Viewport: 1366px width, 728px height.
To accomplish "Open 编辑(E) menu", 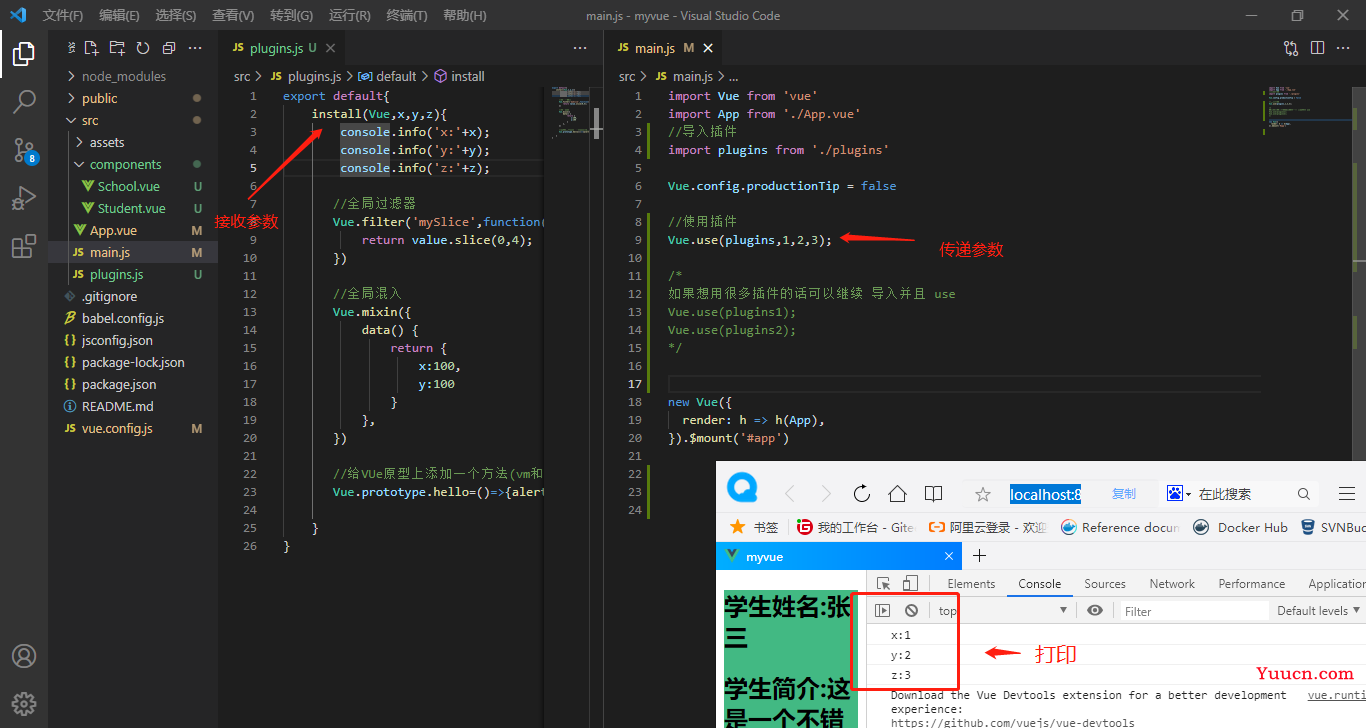I will pos(119,15).
